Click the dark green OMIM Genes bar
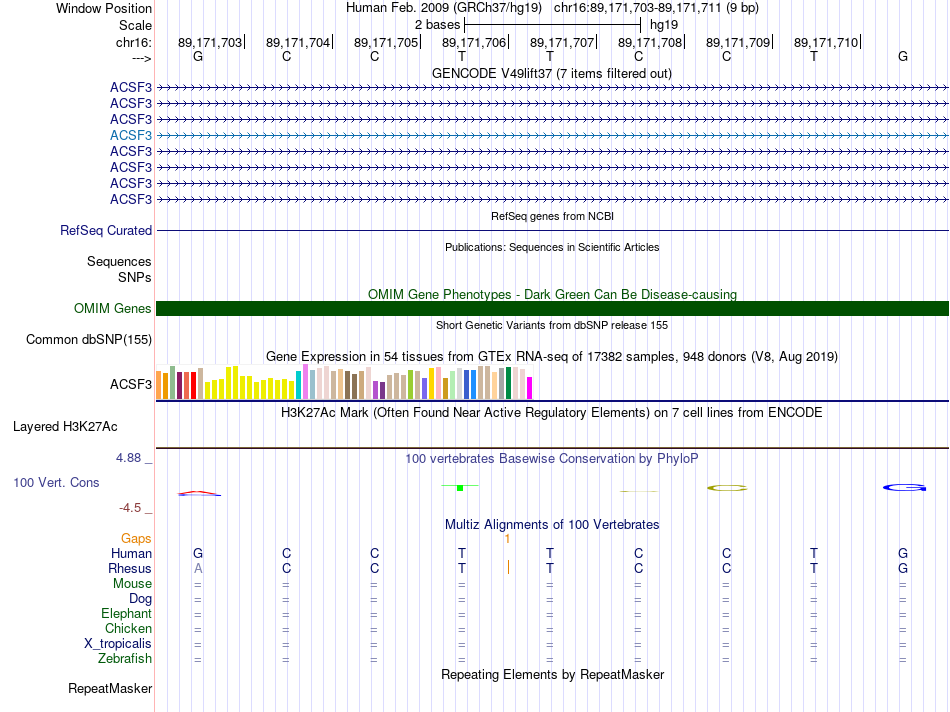The image size is (950, 712). coord(552,309)
